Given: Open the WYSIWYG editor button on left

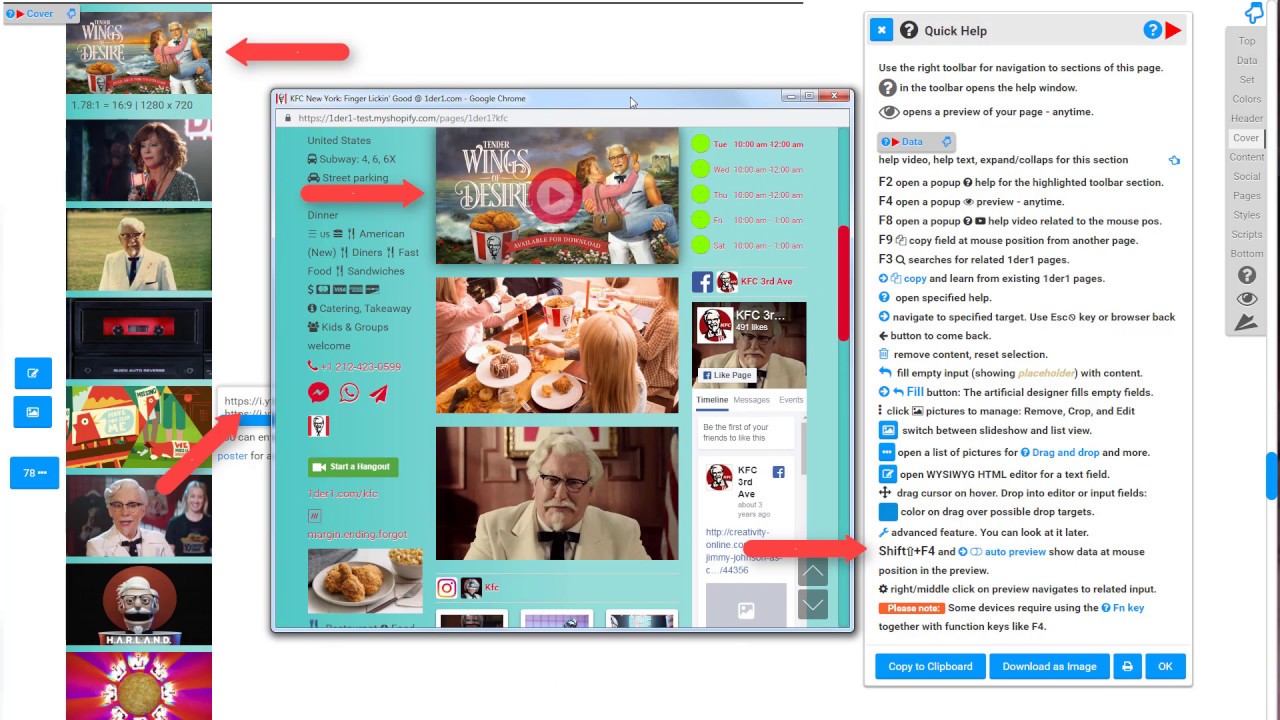Looking at the screenshot, I should [33, 374].
